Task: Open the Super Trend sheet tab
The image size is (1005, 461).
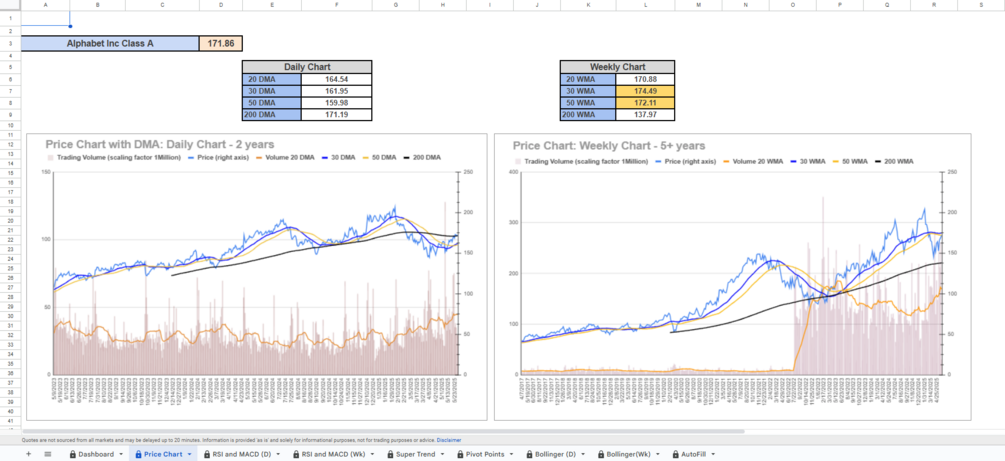Action: (415, 454)
